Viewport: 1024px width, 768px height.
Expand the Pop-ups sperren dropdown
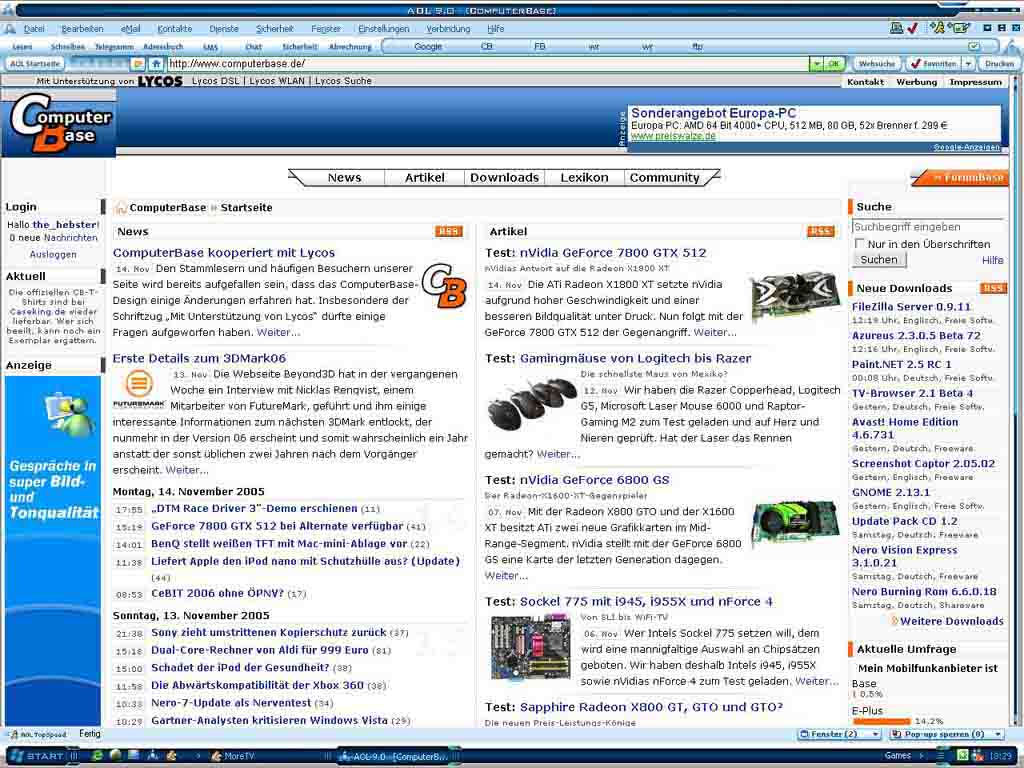pos(999,734)
